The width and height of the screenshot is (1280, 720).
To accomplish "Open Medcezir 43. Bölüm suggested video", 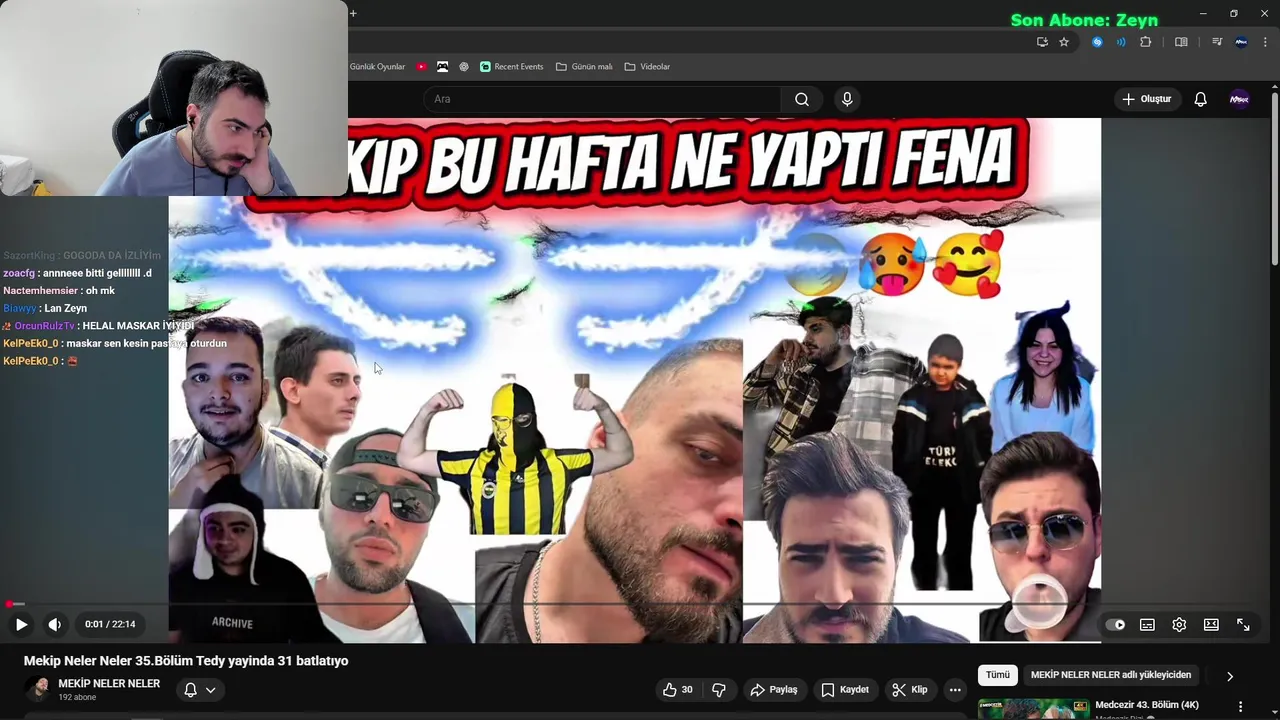I will (x=1147, y=704).
